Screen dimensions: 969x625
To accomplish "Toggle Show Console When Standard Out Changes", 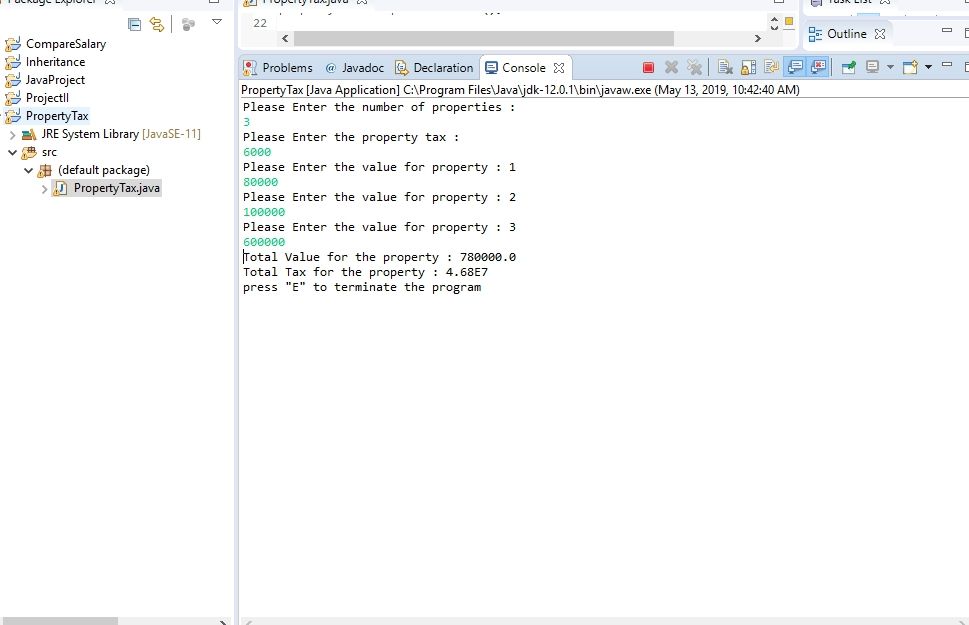I will coord(796,67).
